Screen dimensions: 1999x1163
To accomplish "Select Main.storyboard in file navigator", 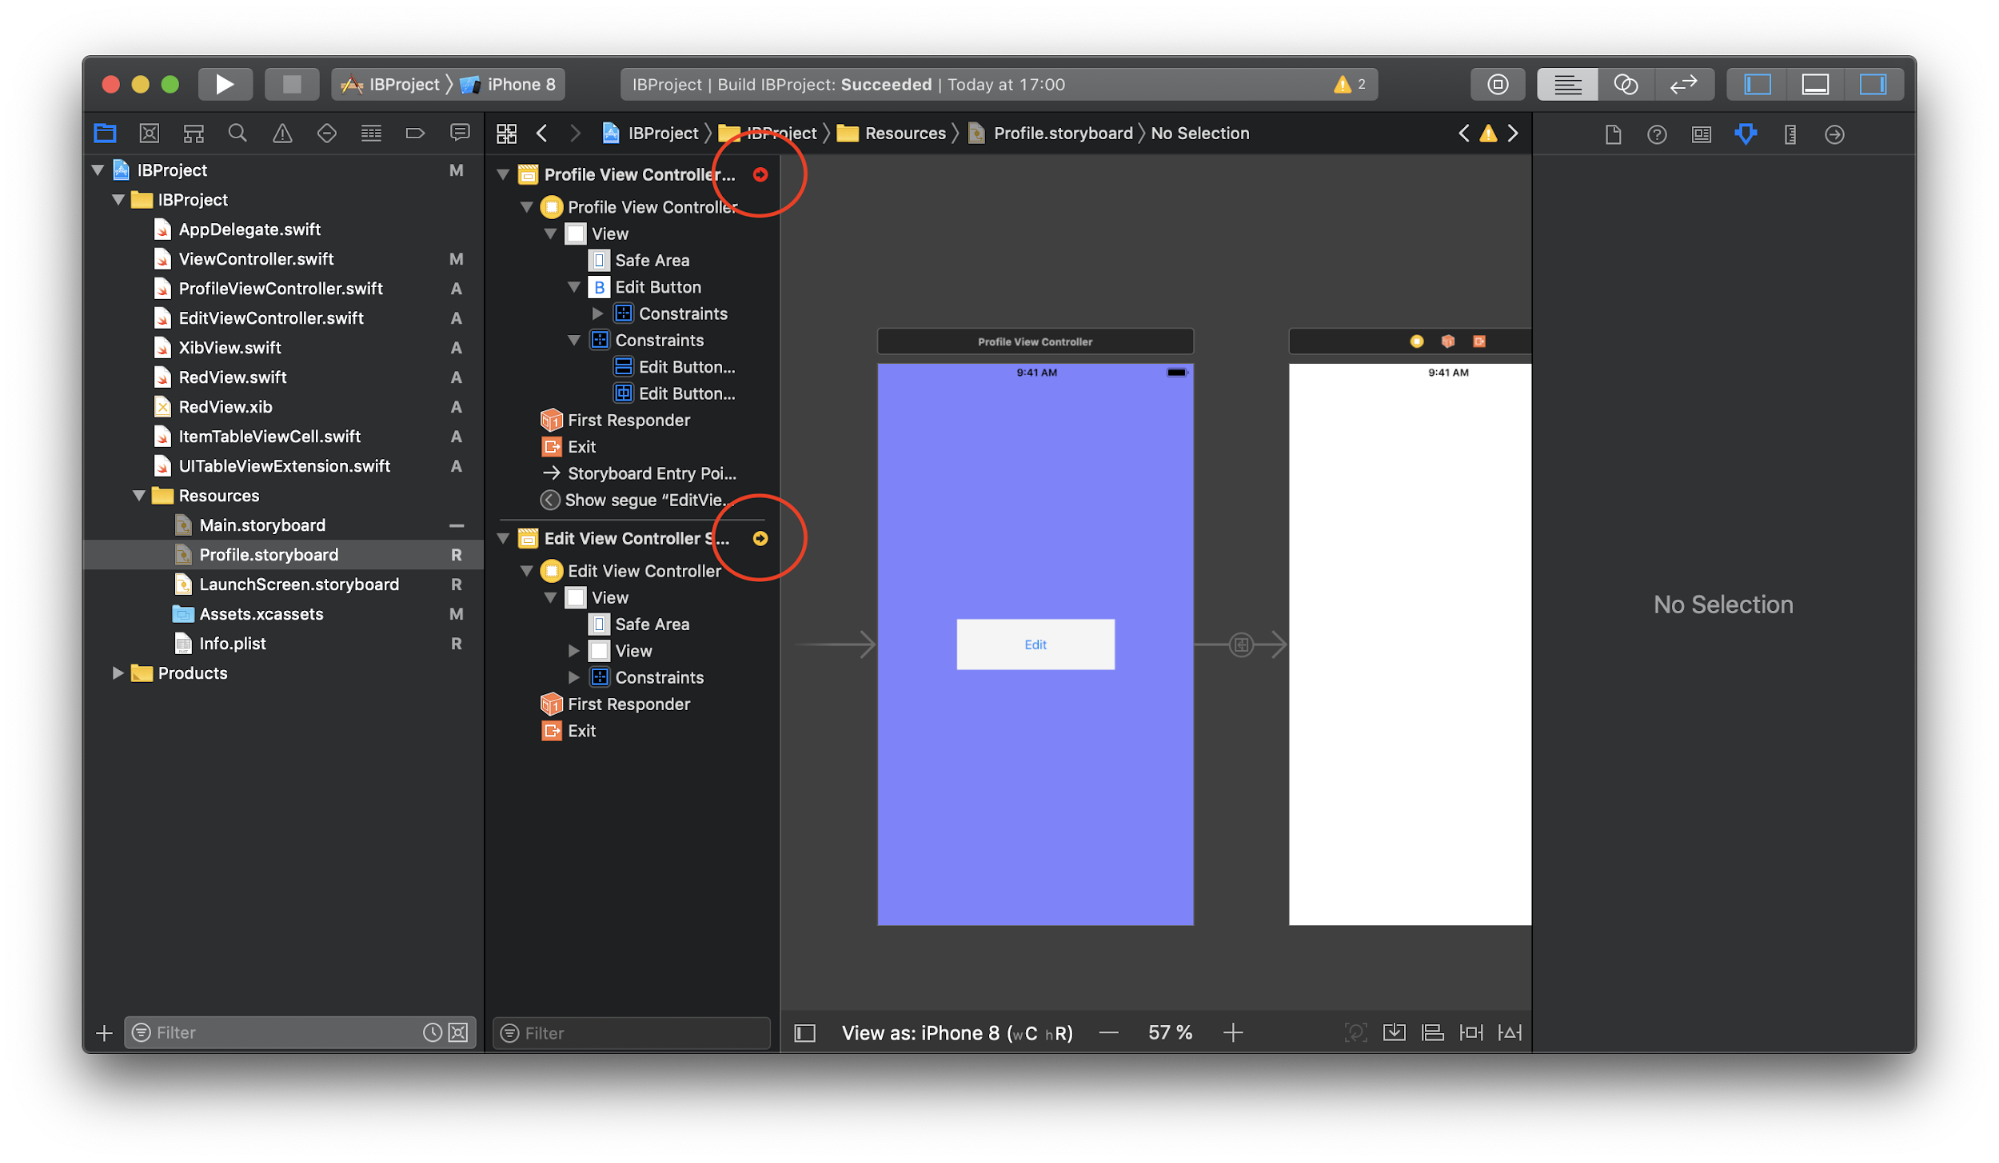I will (262, 525).
